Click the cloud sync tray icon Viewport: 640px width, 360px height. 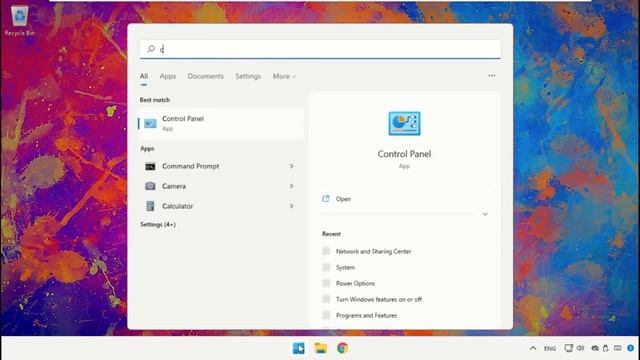point(595,348)
